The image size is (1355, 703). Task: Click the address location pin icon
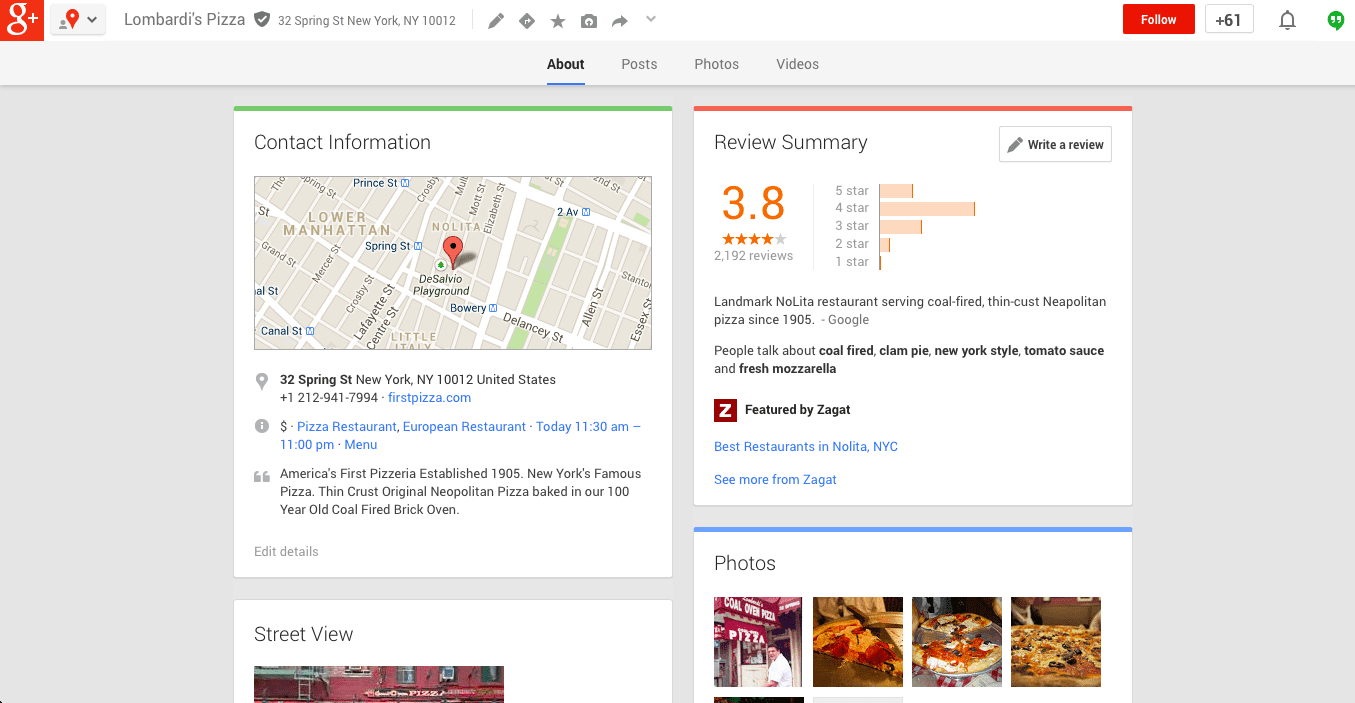(x=262, y=381)
